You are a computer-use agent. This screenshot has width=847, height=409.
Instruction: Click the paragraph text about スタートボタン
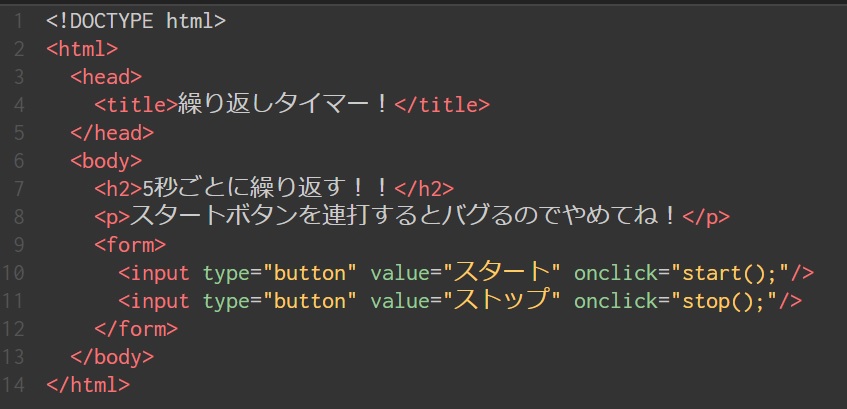[405, 216]
